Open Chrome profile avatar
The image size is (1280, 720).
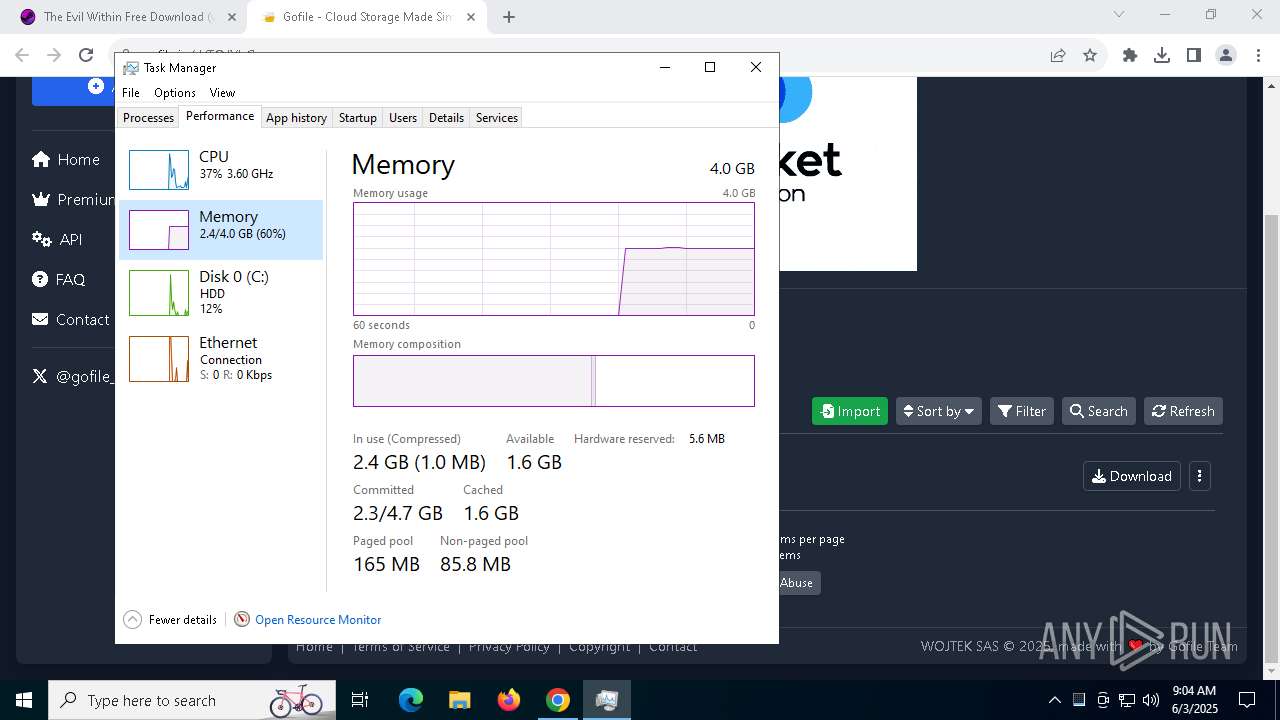click(x=1226, y=55)
